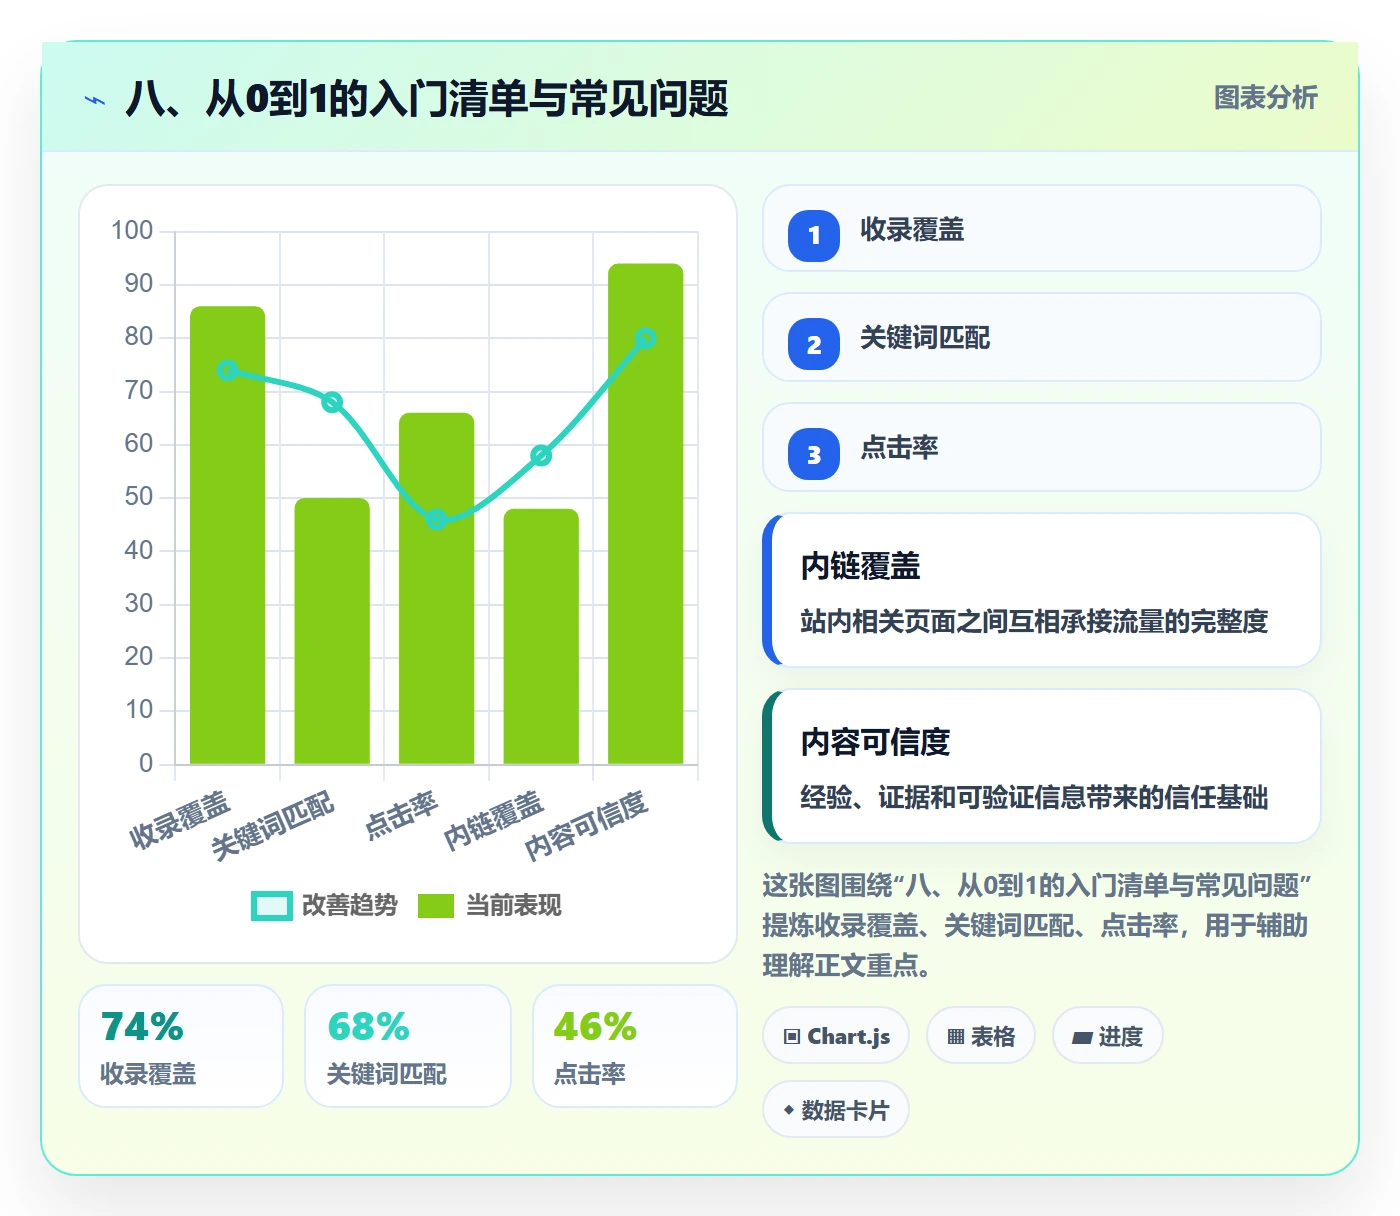Click the trend line point above the 关键词匹配 bar
The width and height of the screenshot is (1400, 1216).
pos(332,402)
